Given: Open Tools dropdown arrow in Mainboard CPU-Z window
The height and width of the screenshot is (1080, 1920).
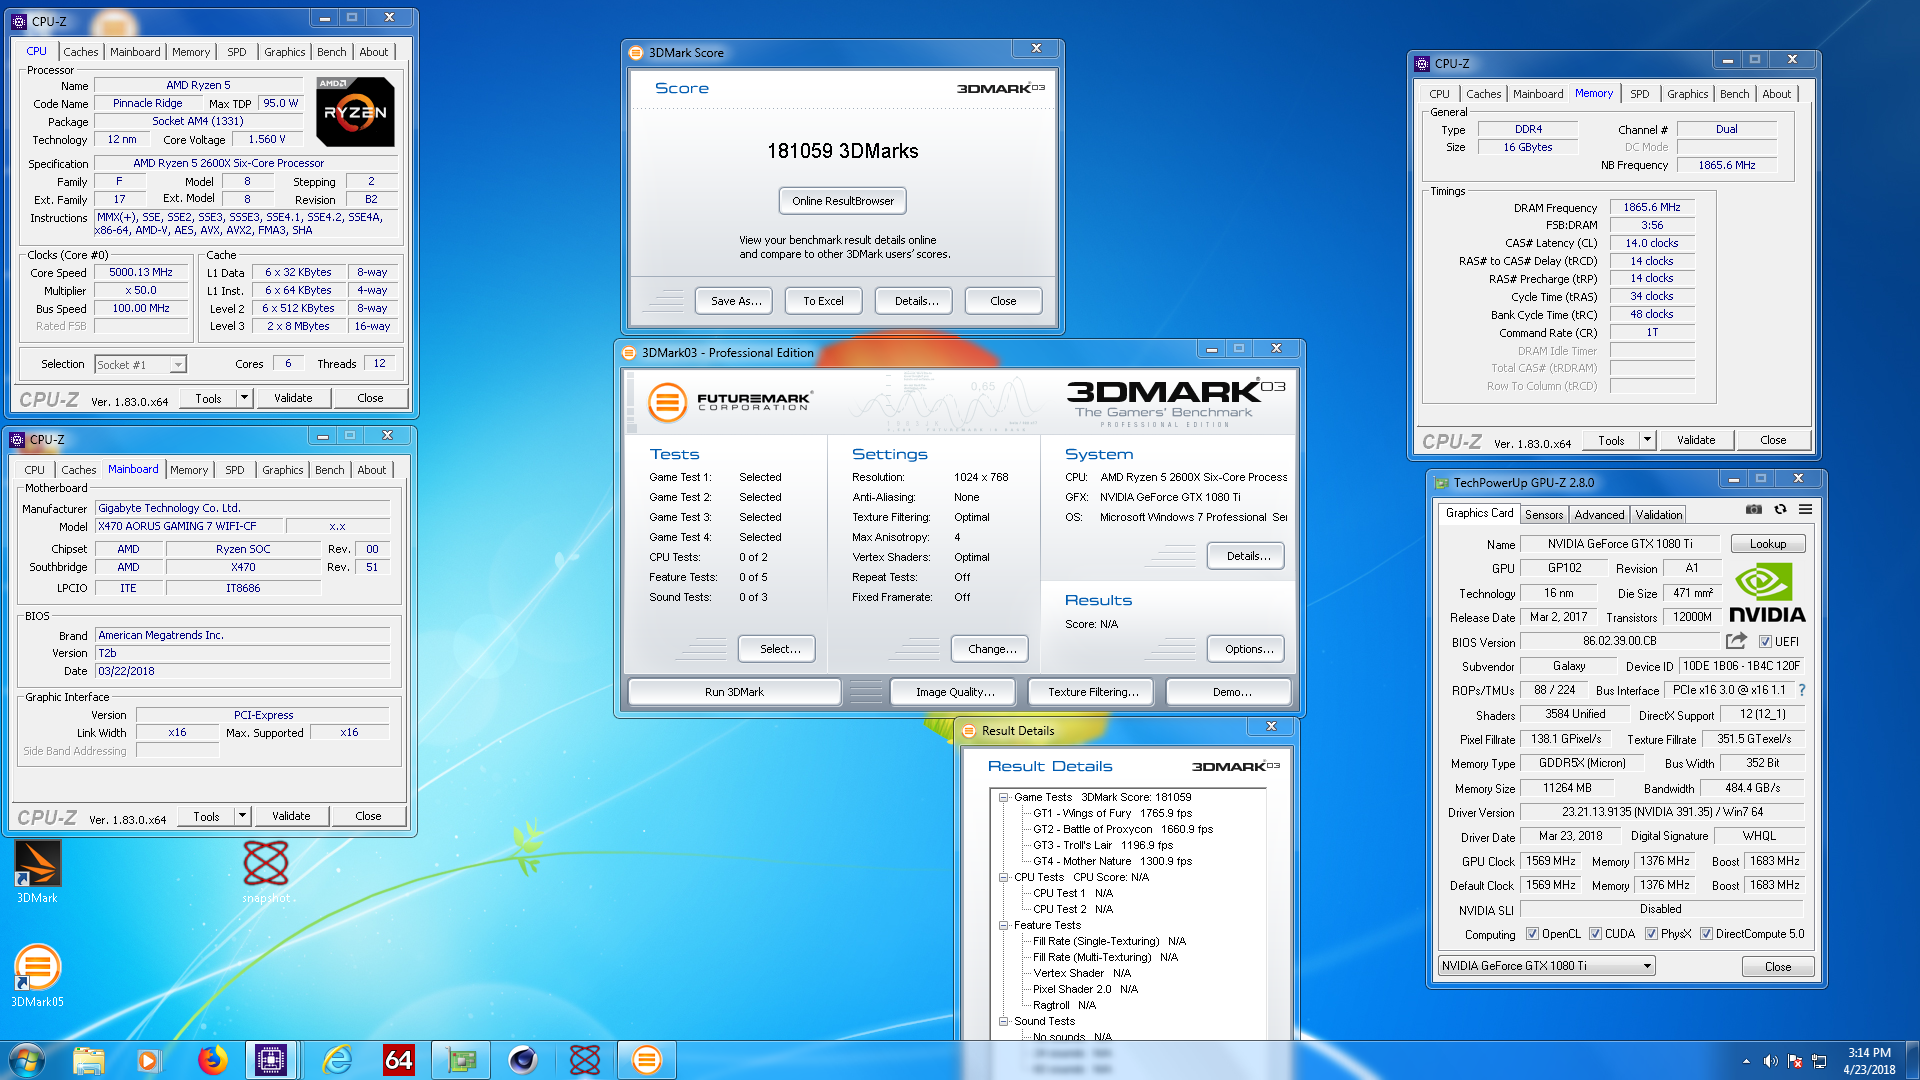Looking at the screenshot, I should [241, 816].
